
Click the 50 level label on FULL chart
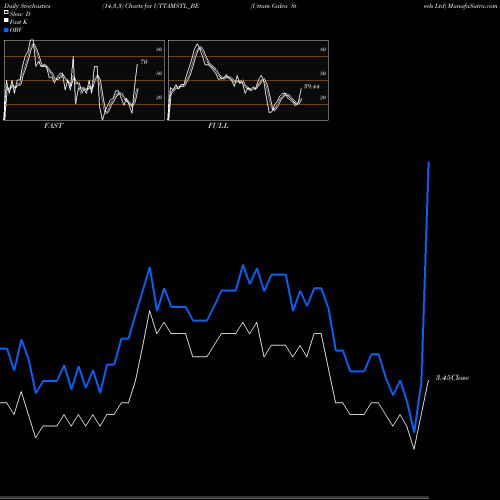point(323,73)
